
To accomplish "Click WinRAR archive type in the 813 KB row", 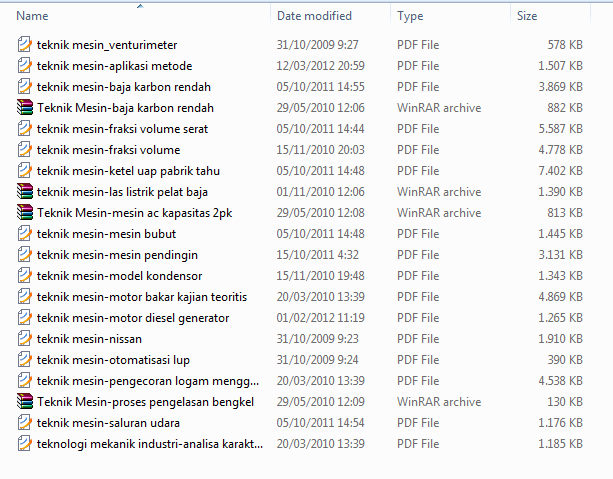I will click(x=439, y=213).
